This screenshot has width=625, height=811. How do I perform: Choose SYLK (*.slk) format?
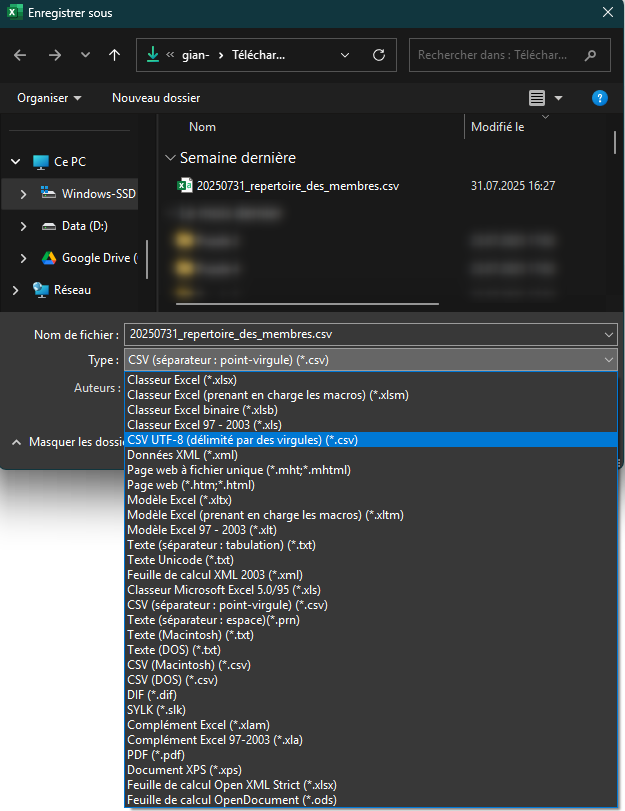370,710
